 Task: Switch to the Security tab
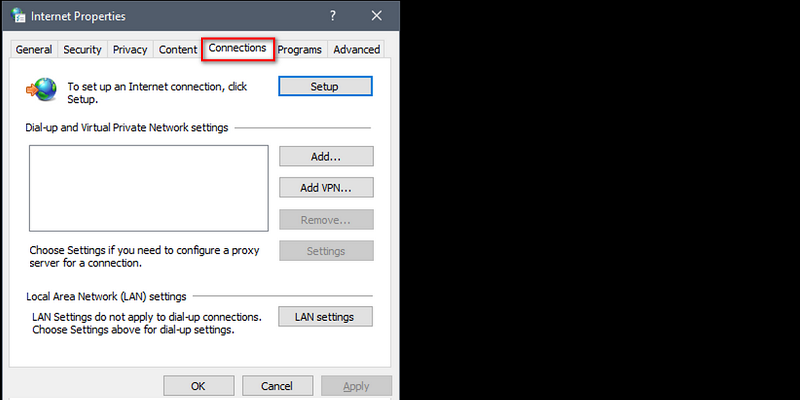82,49
